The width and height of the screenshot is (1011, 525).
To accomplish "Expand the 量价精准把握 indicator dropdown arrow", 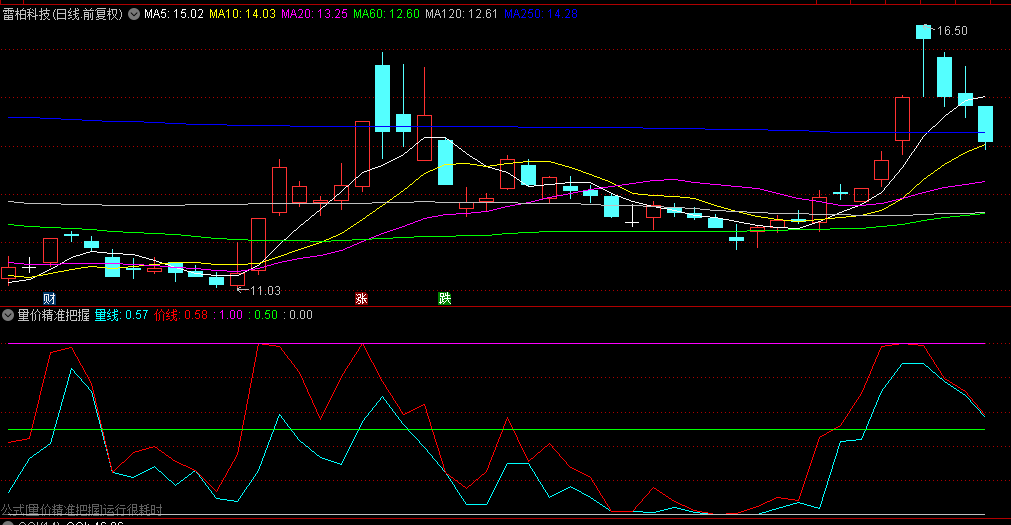I will point(8,315).
